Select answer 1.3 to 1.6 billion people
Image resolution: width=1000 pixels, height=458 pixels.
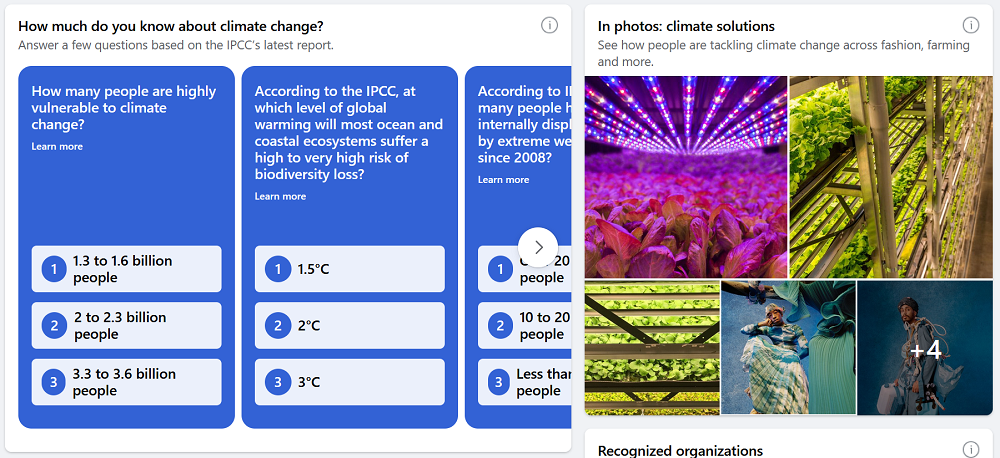(x=126, y=269)
